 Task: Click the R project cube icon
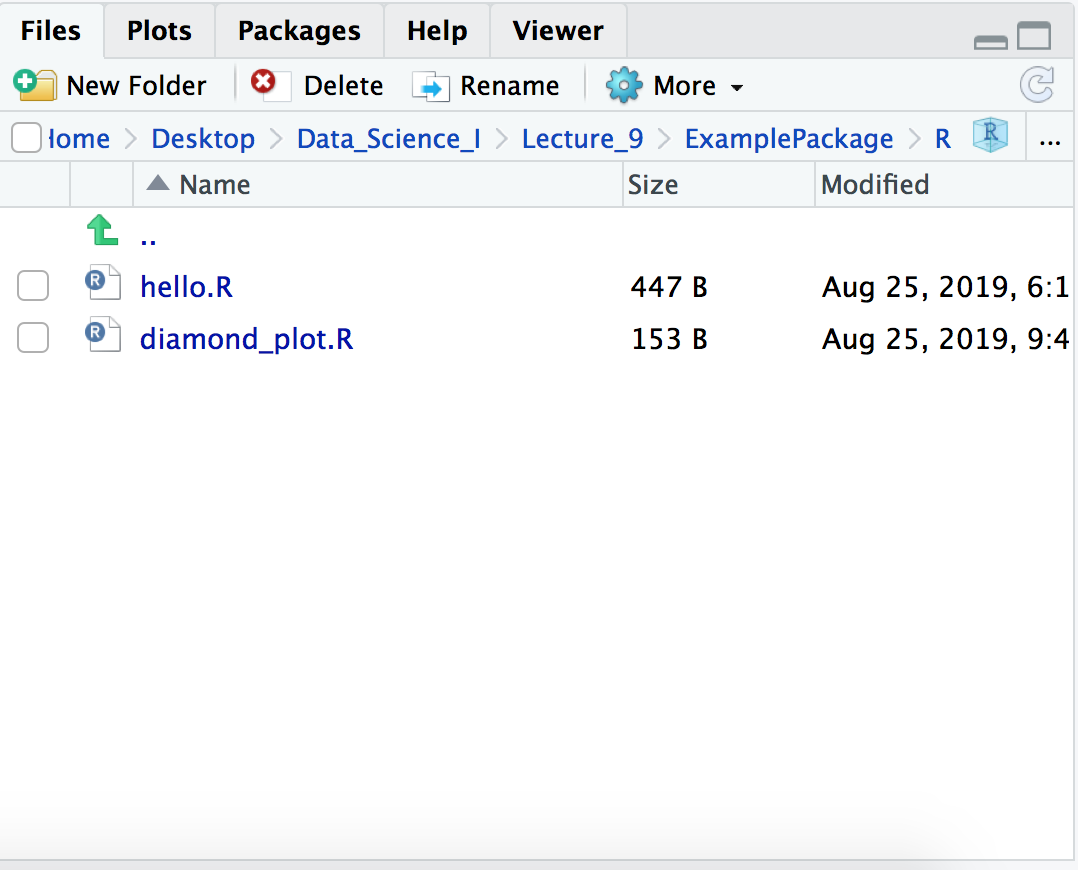[x=990, y=137]
